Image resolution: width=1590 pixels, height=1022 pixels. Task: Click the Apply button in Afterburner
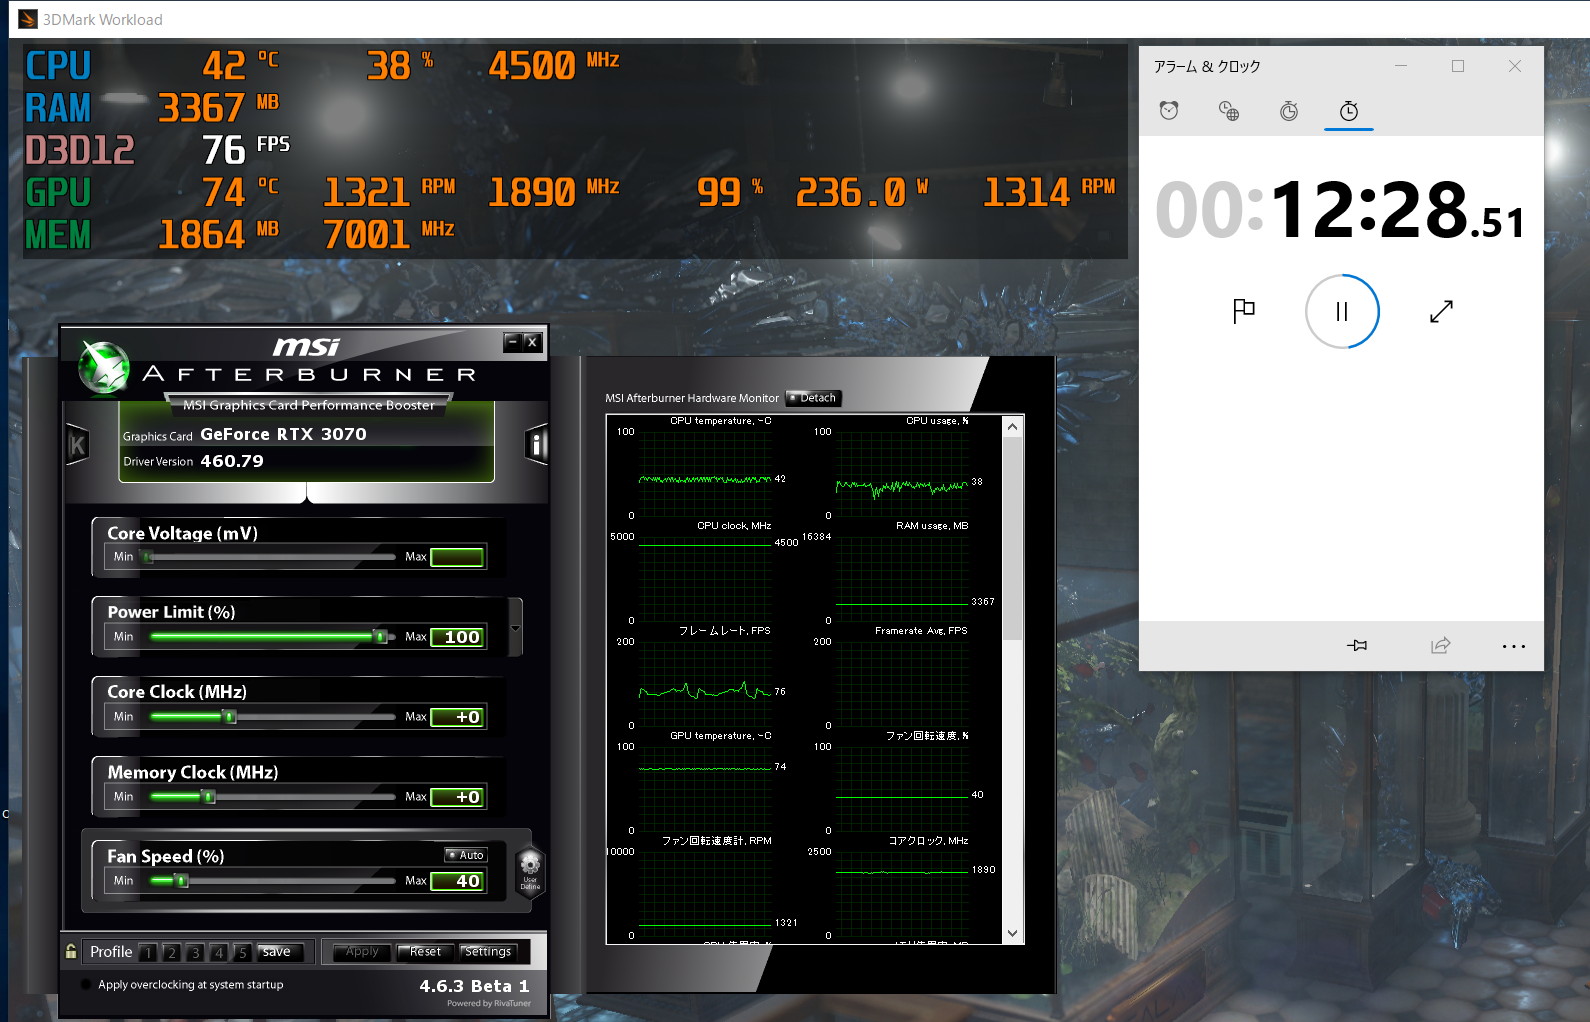tap(362, 952)
